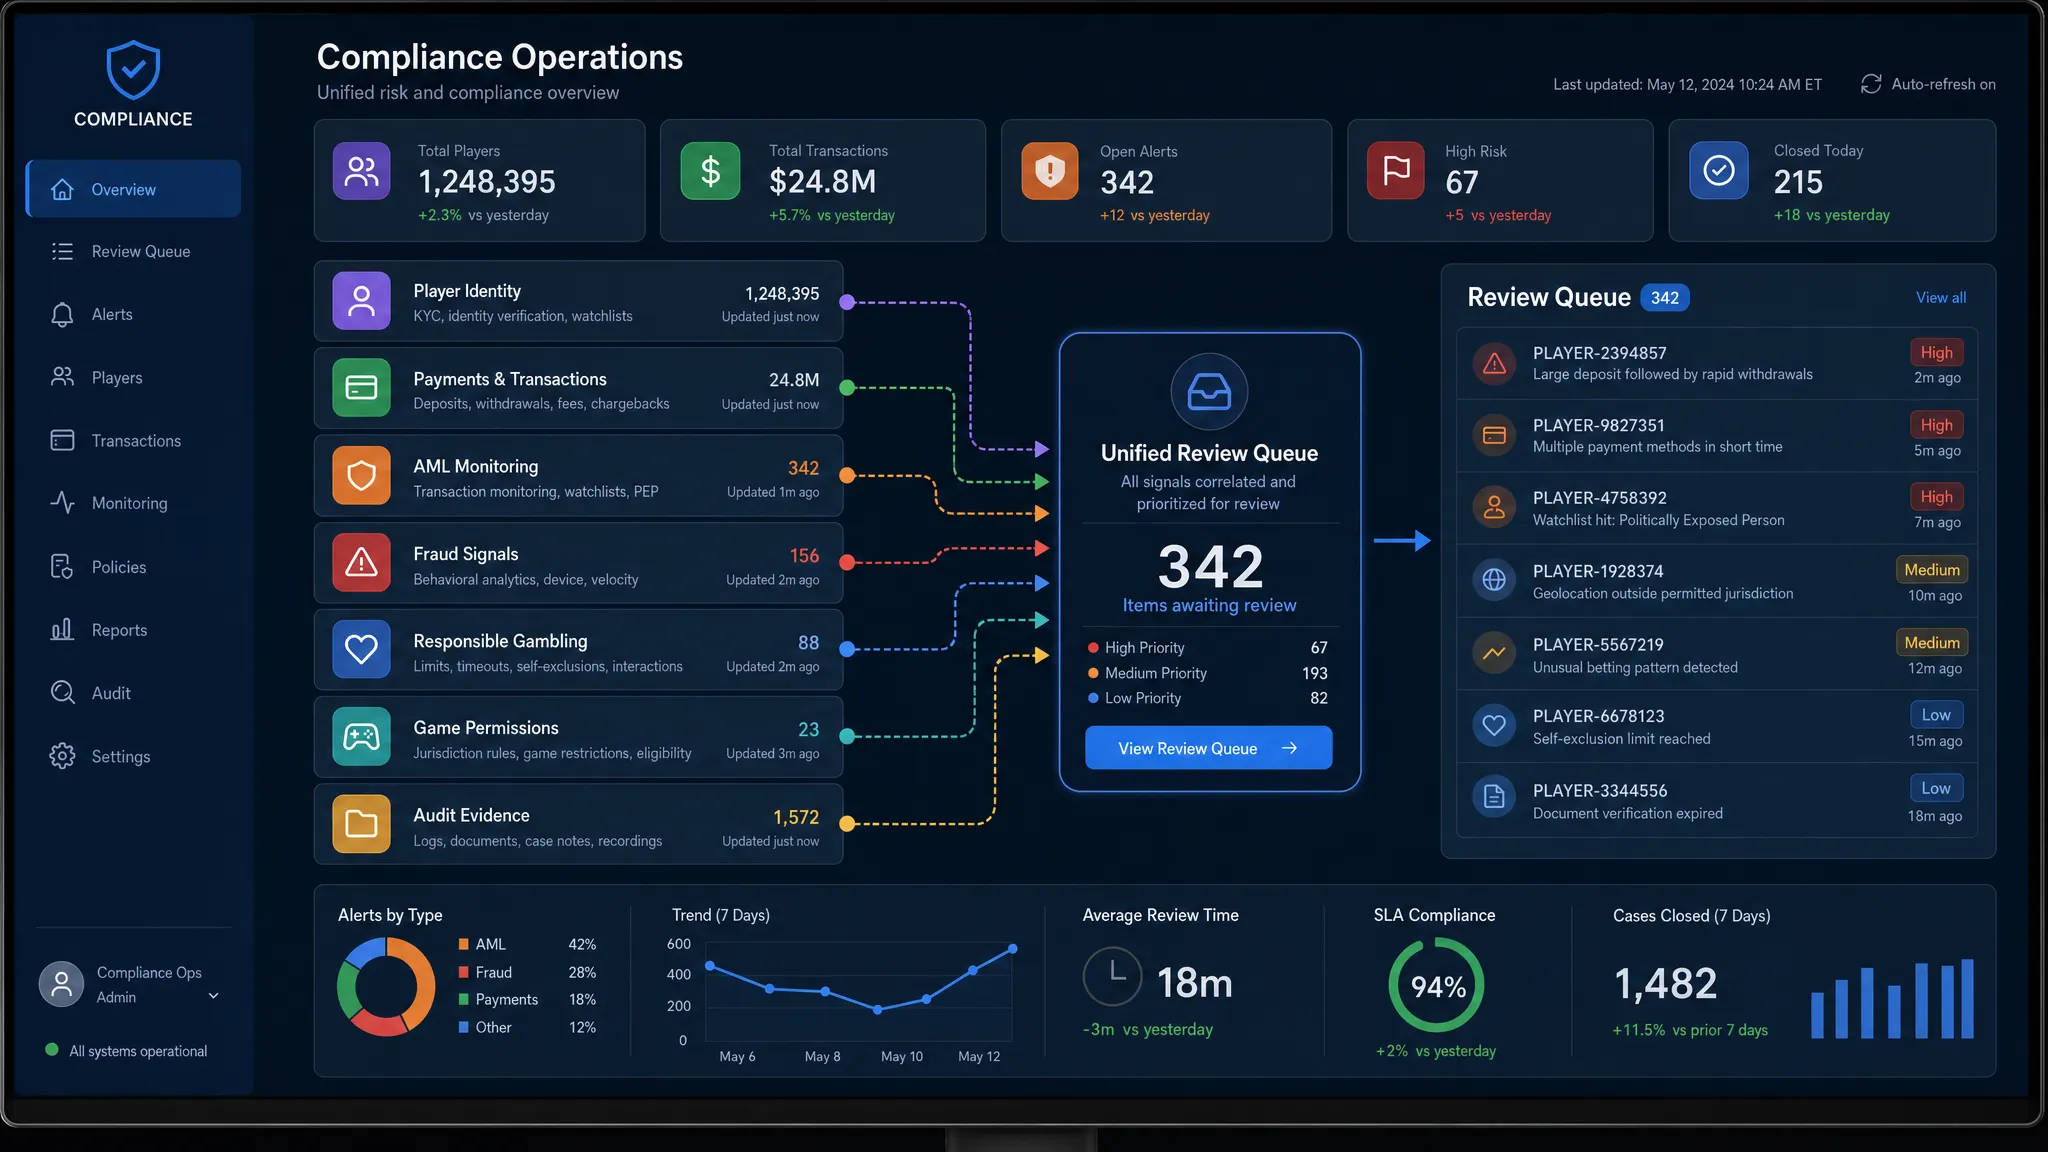Click PLAYER-2394857 warning triangle icon
This screenshot has height=1152, width=2048.
coord(1494,363)
